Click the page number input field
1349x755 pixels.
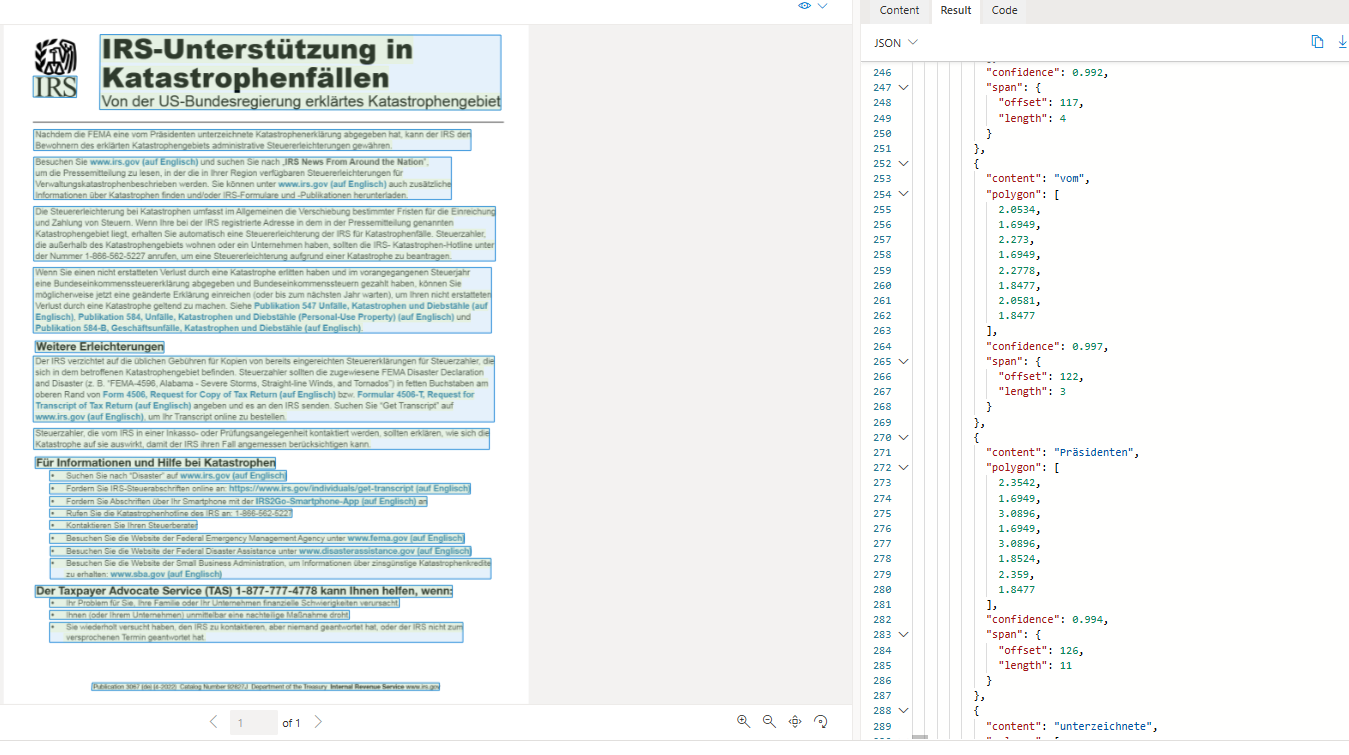coord(254,722)
